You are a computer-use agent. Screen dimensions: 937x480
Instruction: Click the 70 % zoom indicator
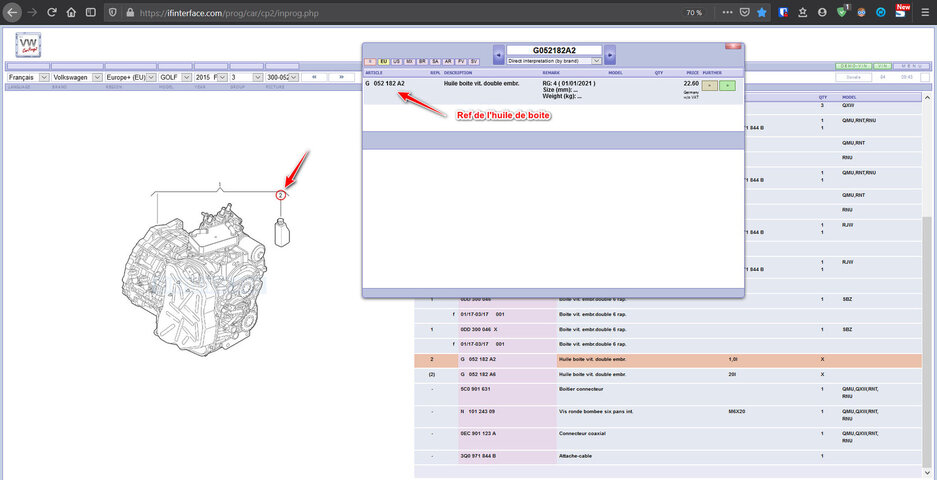694,12
